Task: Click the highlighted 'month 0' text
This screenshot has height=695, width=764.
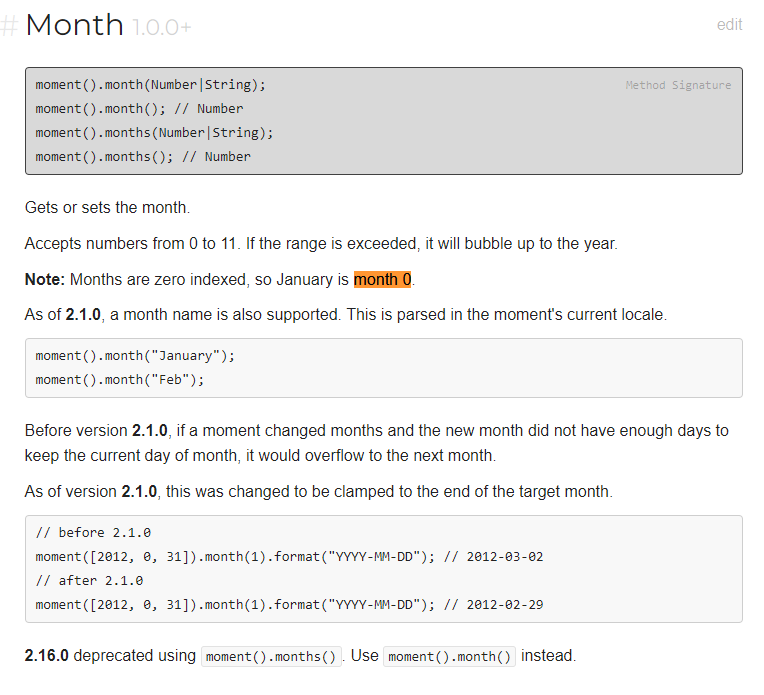Action: pos(382,279)
